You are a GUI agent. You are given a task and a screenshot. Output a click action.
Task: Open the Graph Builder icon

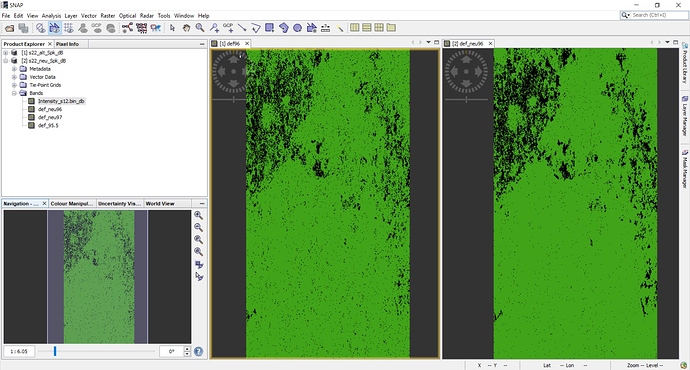(127, 28)
